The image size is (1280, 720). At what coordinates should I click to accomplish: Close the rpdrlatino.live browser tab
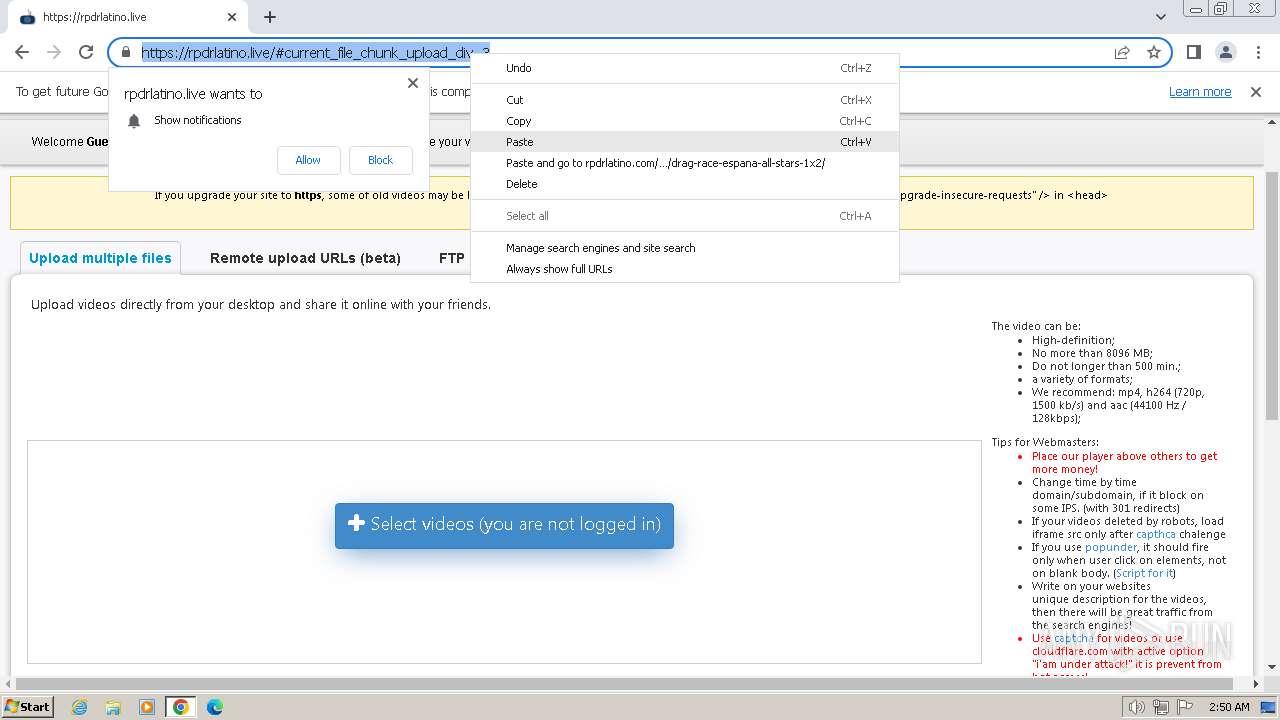coord(232,17)
